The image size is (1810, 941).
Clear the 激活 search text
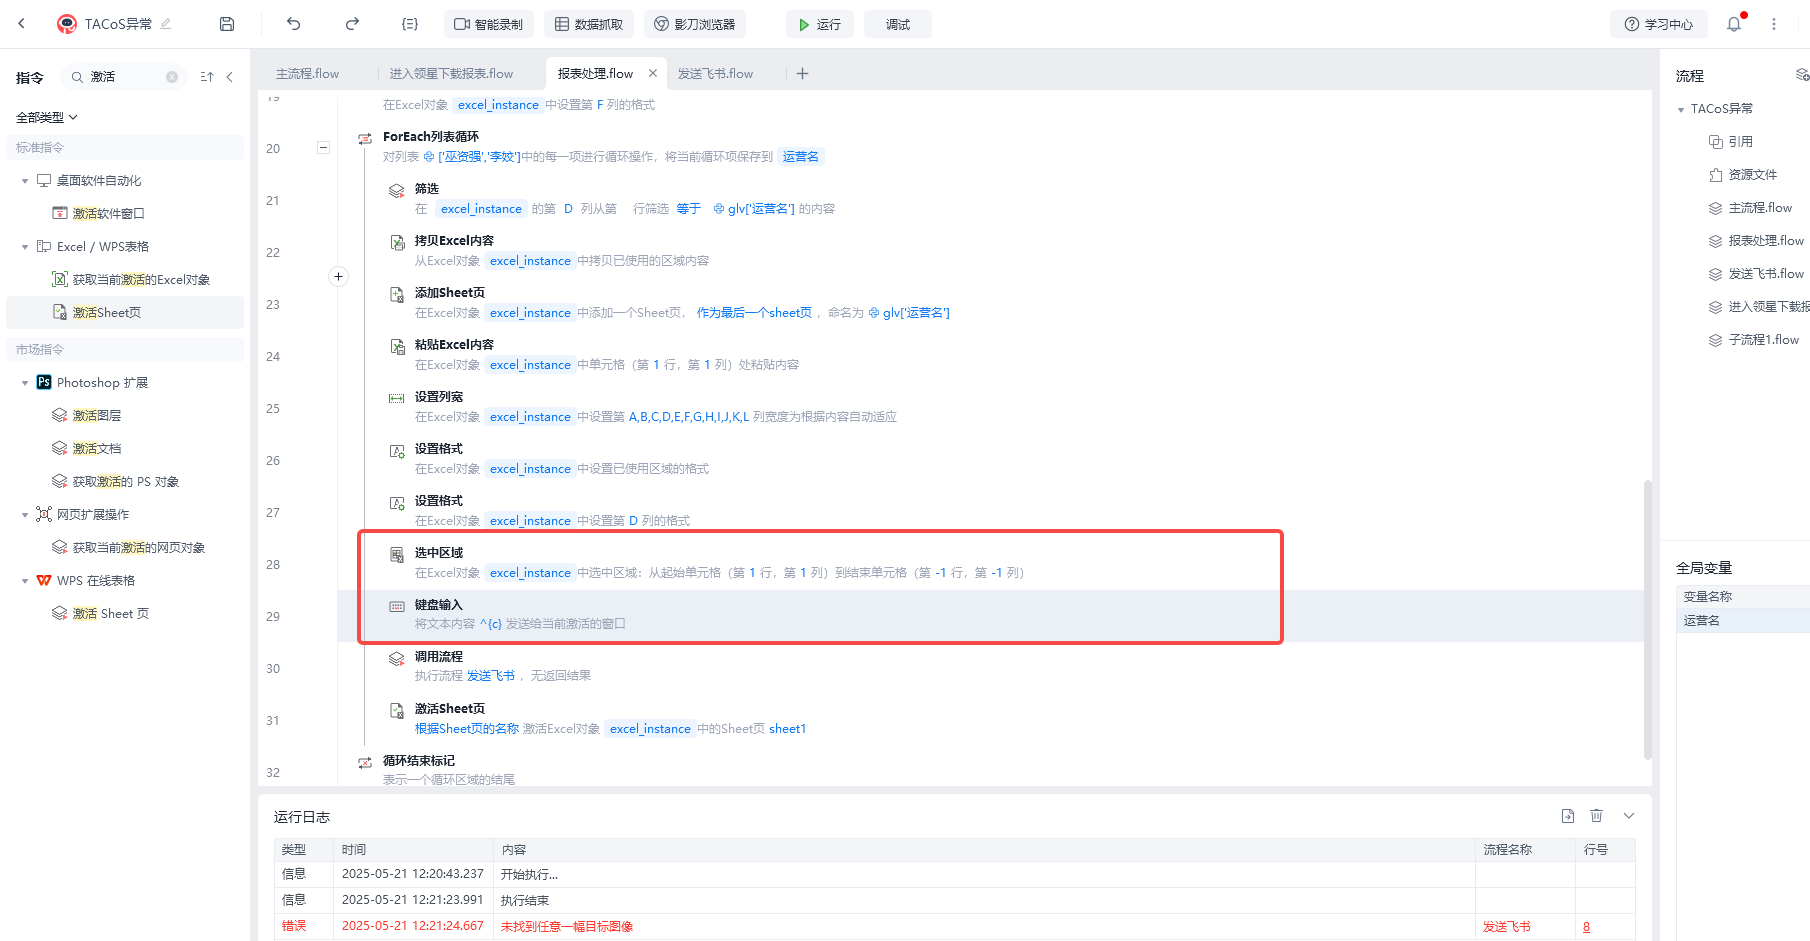click(x=172, y=77)
